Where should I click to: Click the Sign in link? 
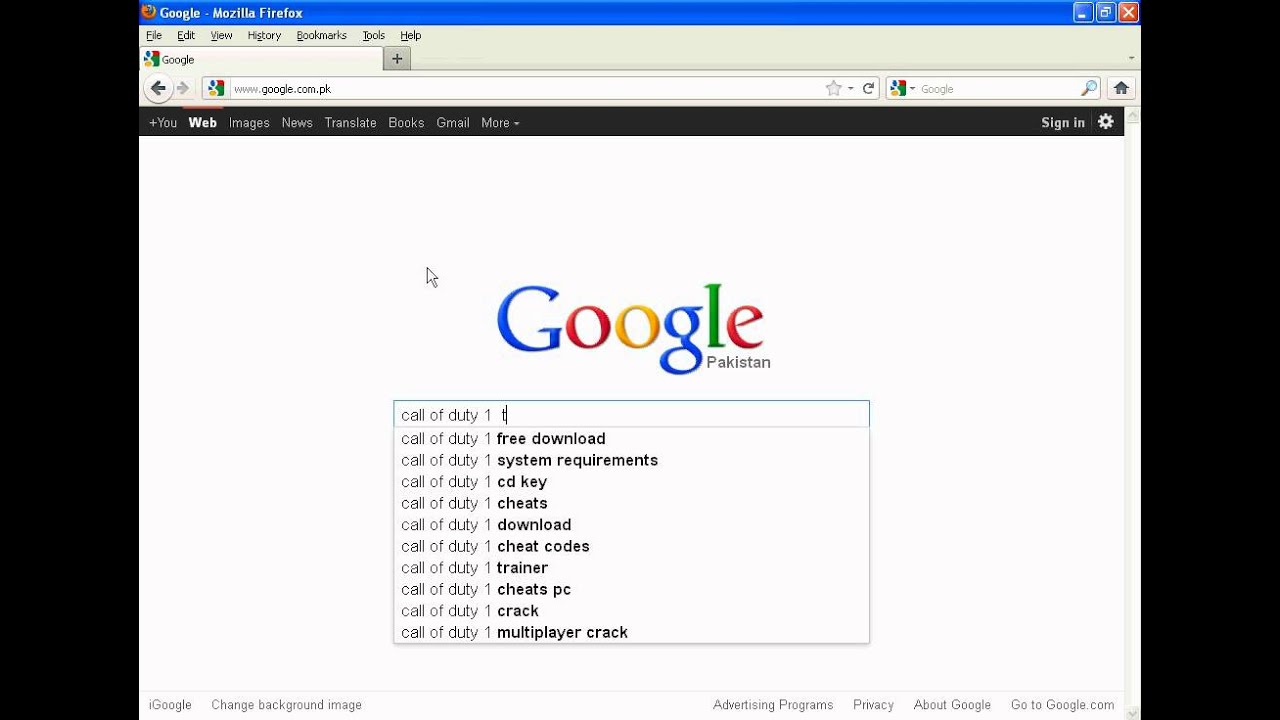1063,122
